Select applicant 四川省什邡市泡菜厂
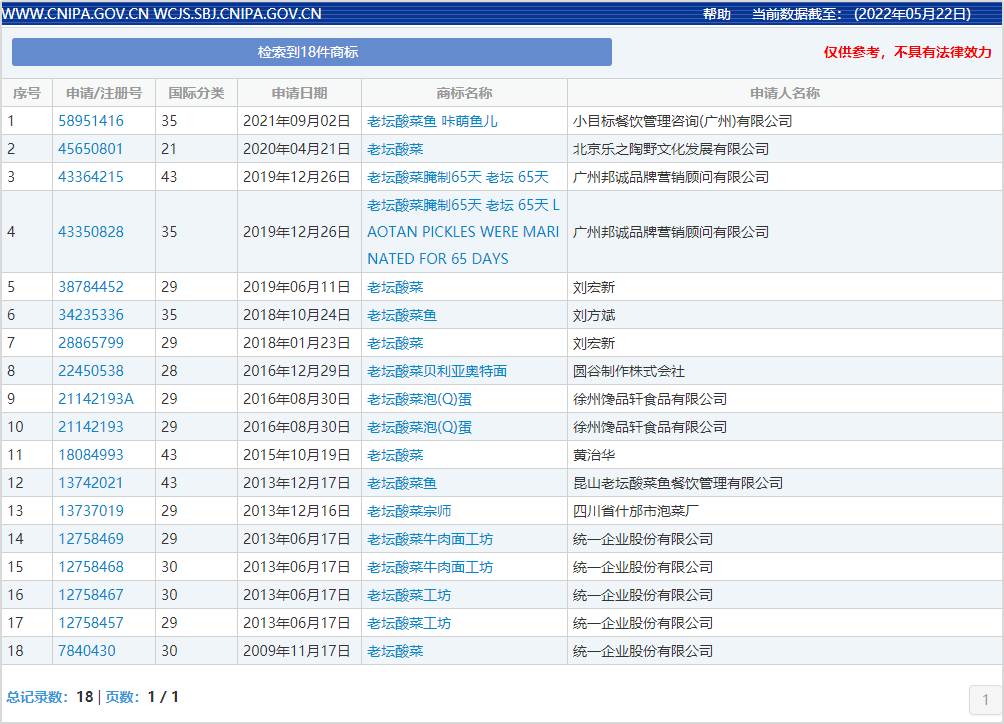 636,511
